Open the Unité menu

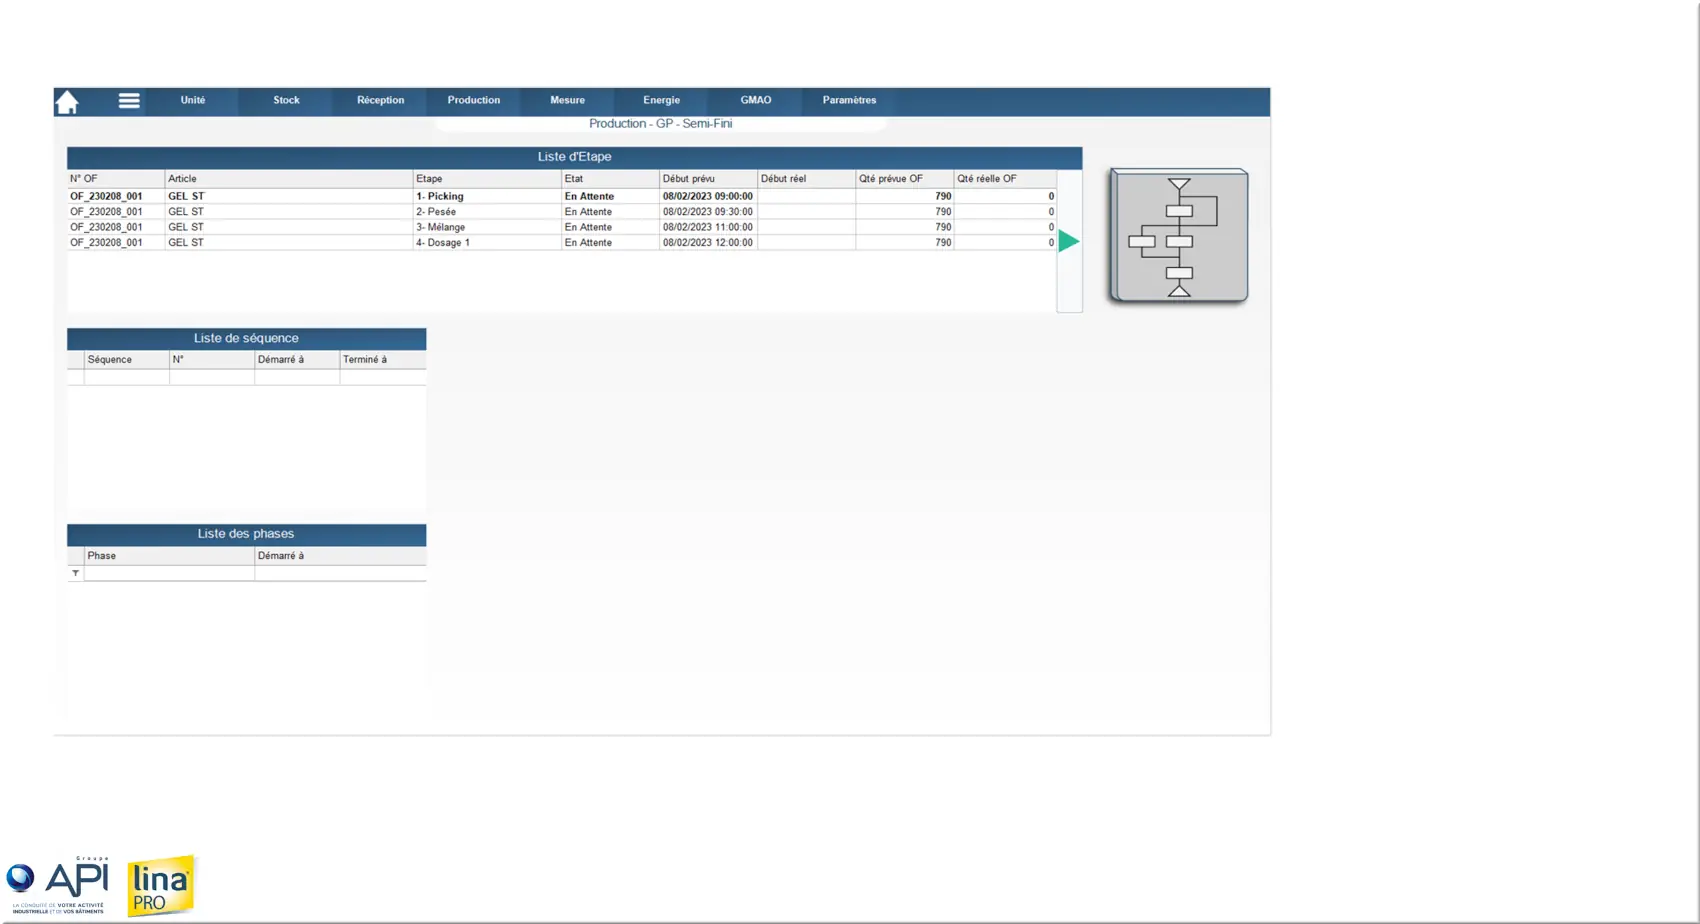193,100
